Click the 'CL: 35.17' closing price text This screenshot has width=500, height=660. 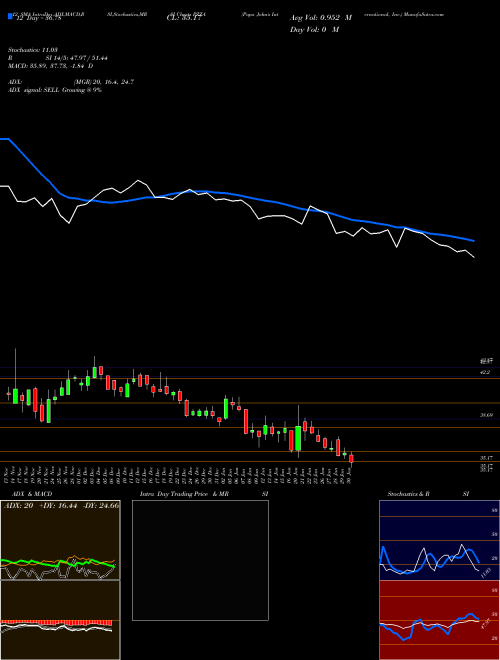click(184, 18)
